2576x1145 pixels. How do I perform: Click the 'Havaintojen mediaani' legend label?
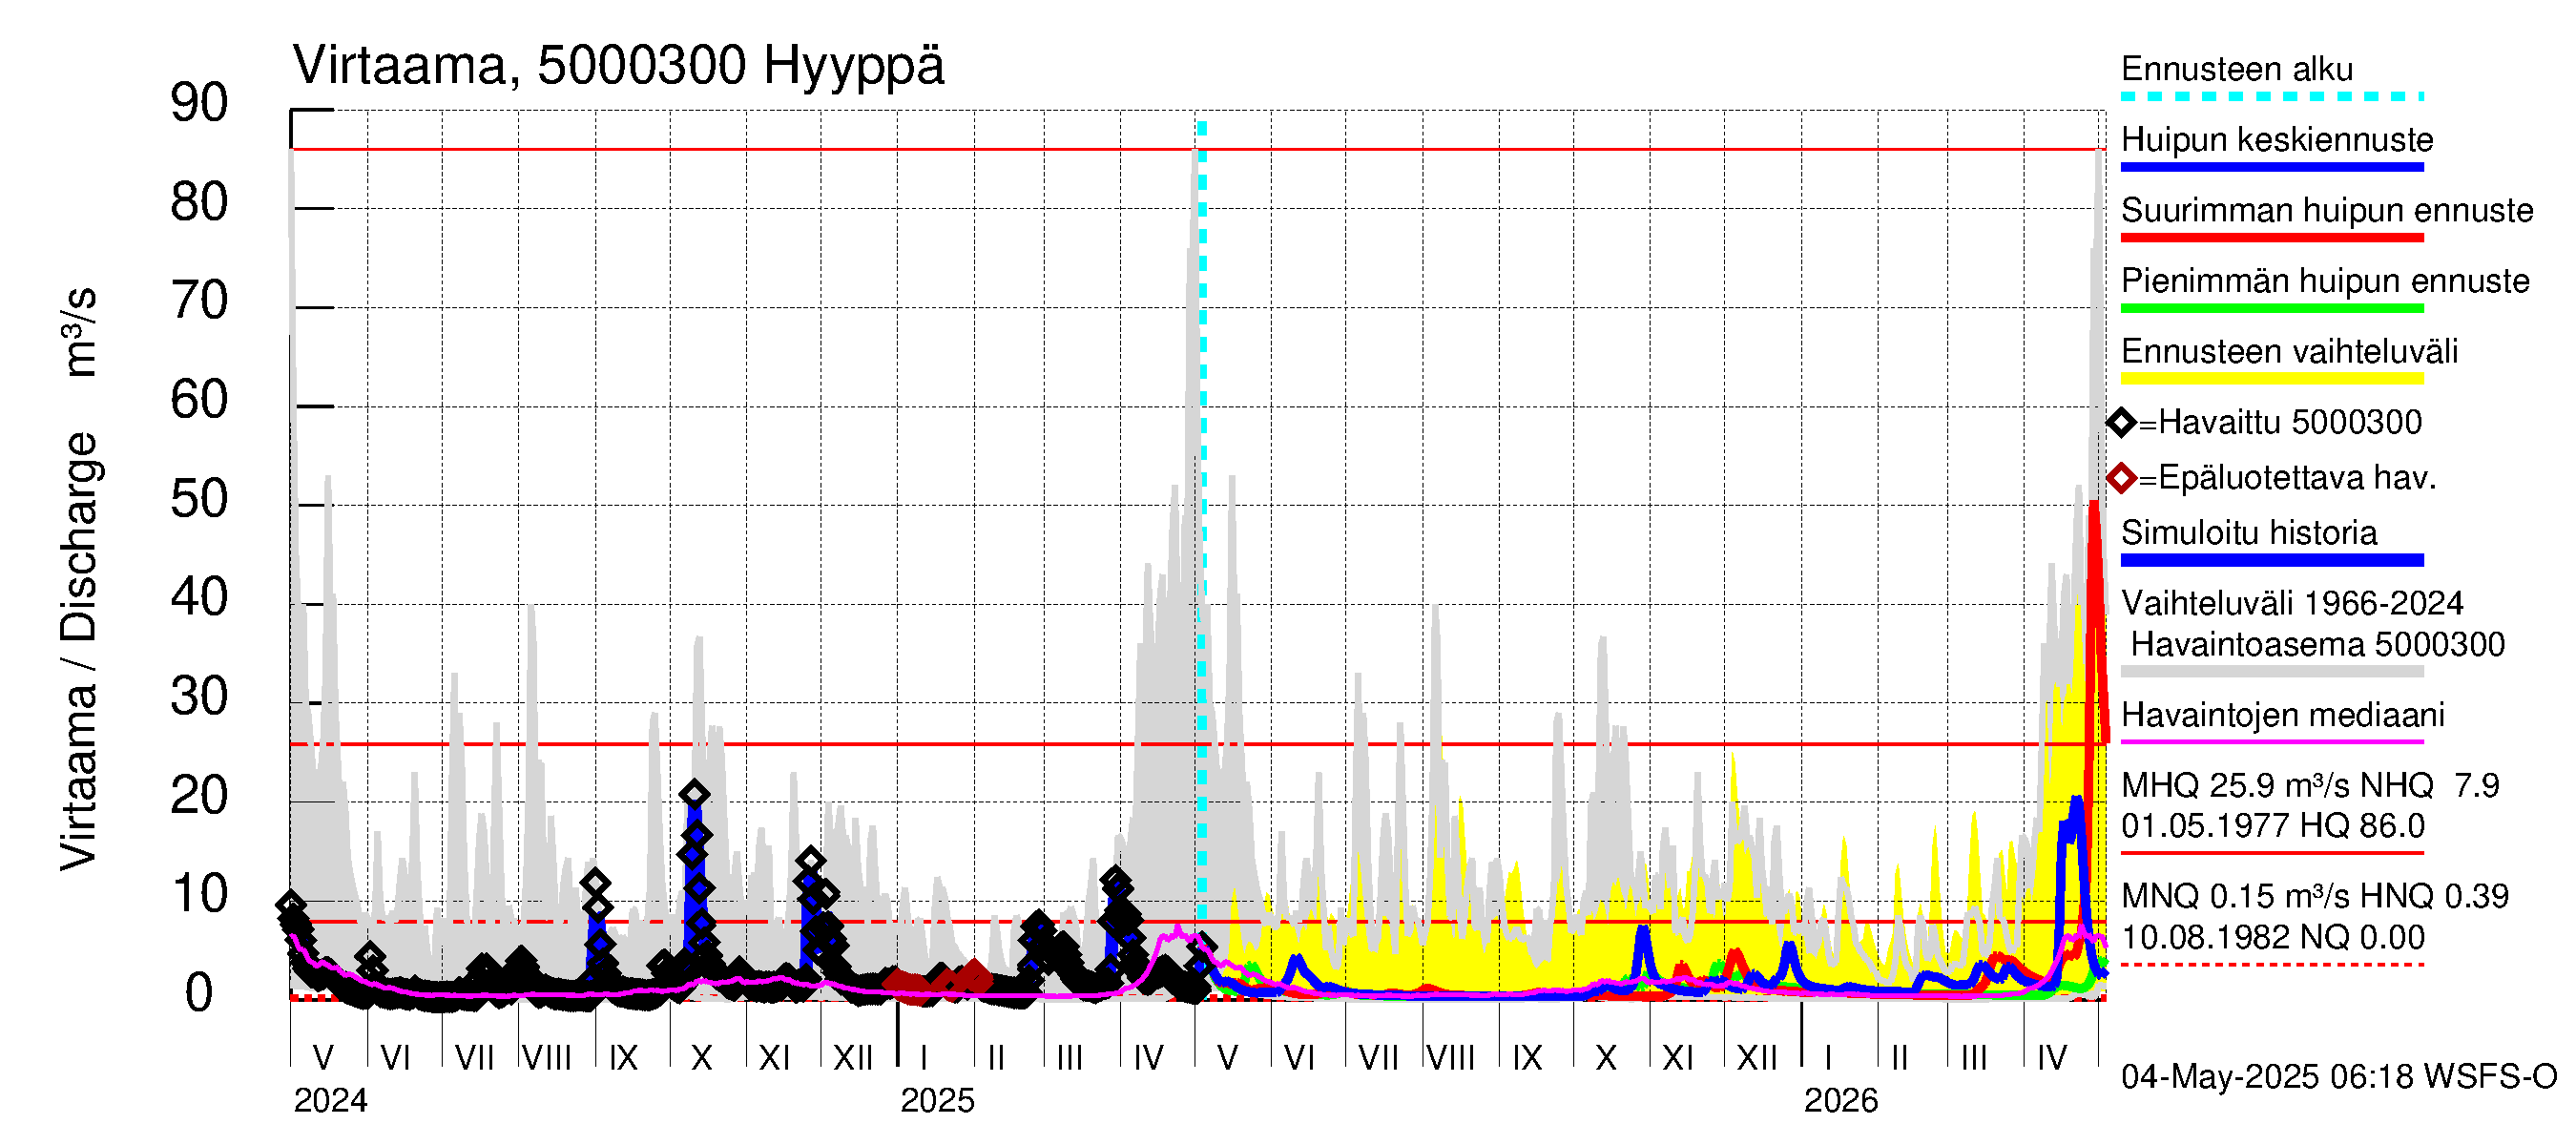coord(2283,715)
